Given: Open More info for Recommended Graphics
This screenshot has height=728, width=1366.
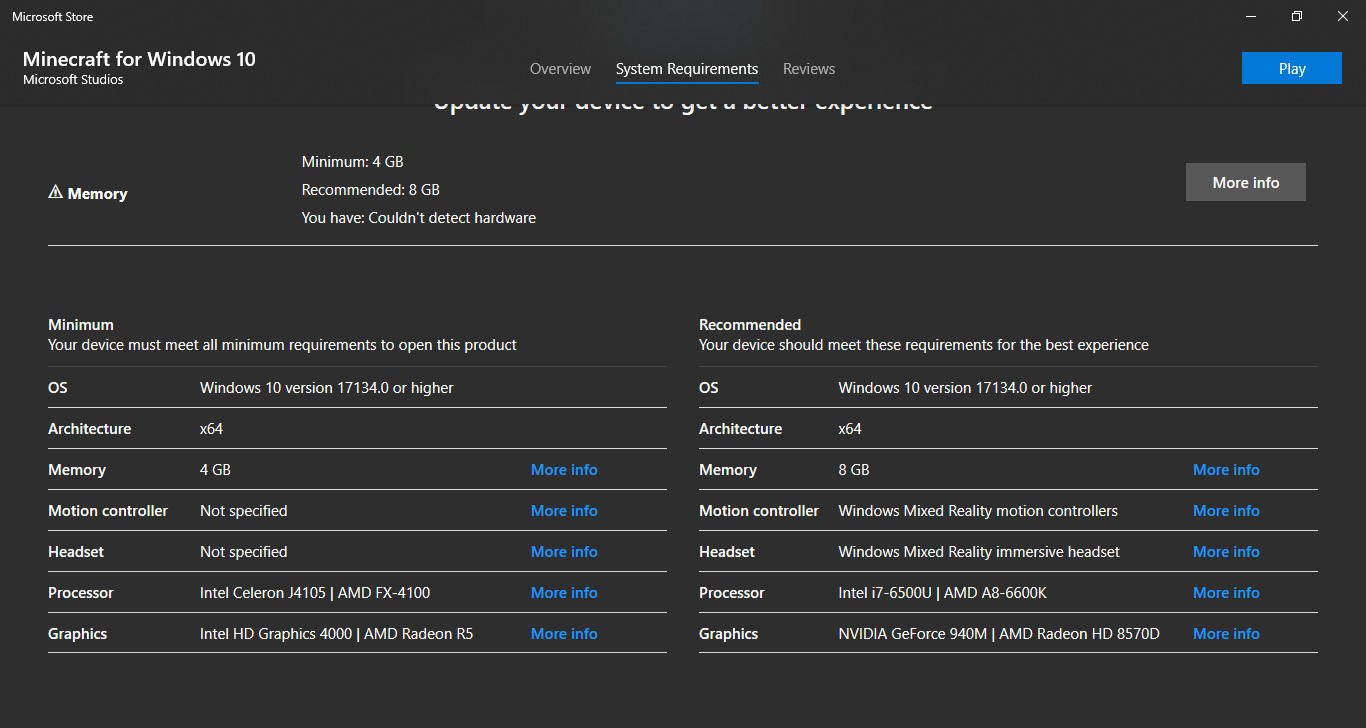Looking at the screenshot, I should coord(1226,634).
